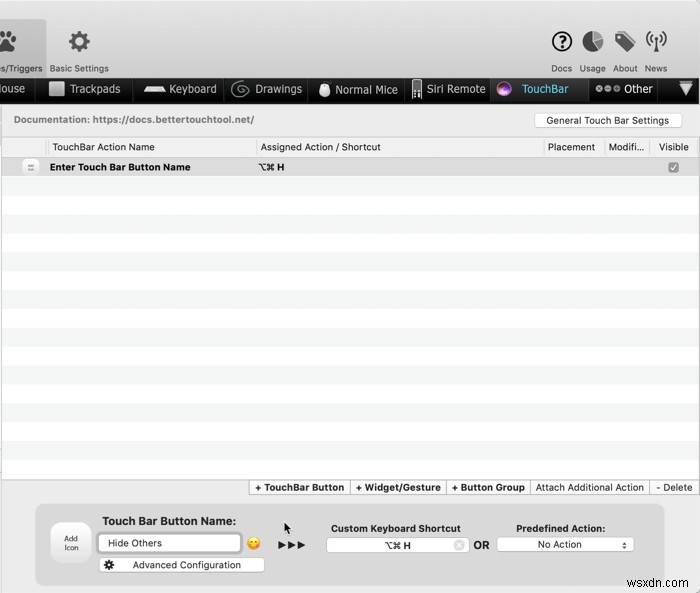Open the Predefined Action dropdown
Screen dimensions: 700x593
[565, 545]
